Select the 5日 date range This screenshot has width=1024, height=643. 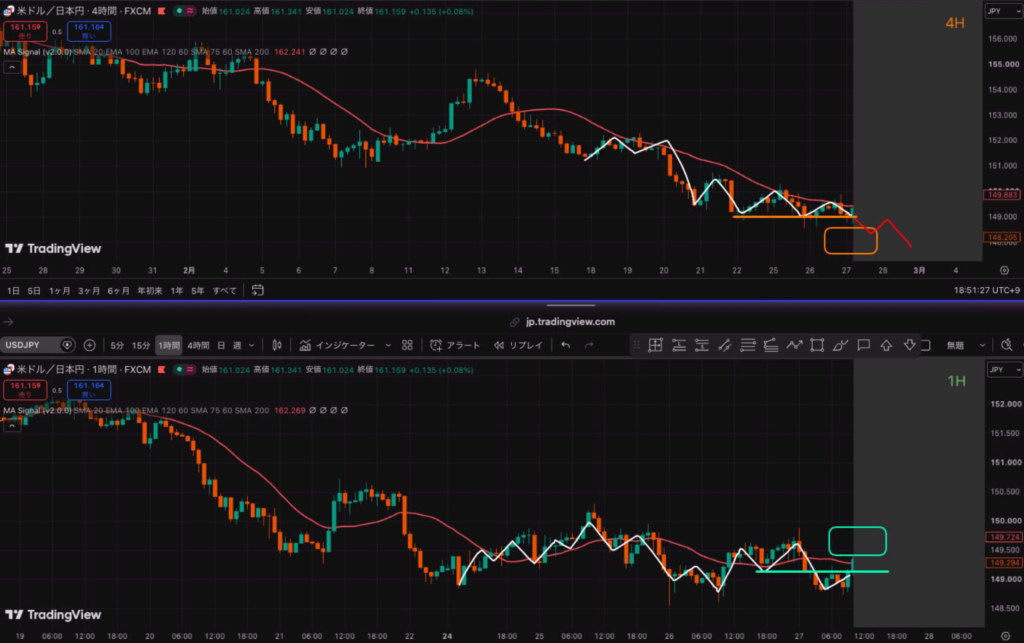(33, 290)
